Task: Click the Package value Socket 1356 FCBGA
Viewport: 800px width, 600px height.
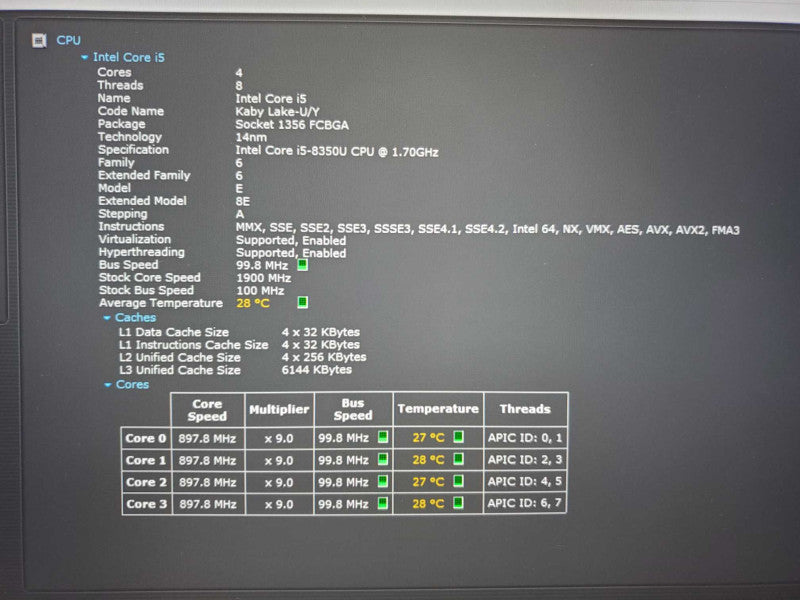Action: tap(292, 125)
